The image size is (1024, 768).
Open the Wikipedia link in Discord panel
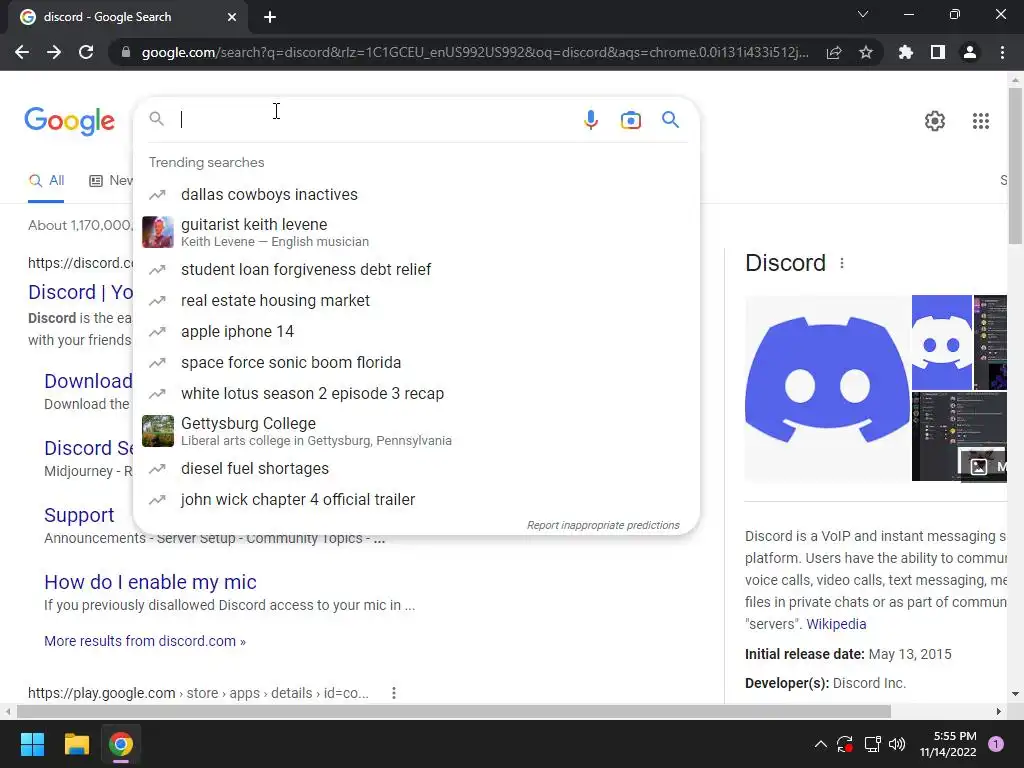tap(836, 624)
